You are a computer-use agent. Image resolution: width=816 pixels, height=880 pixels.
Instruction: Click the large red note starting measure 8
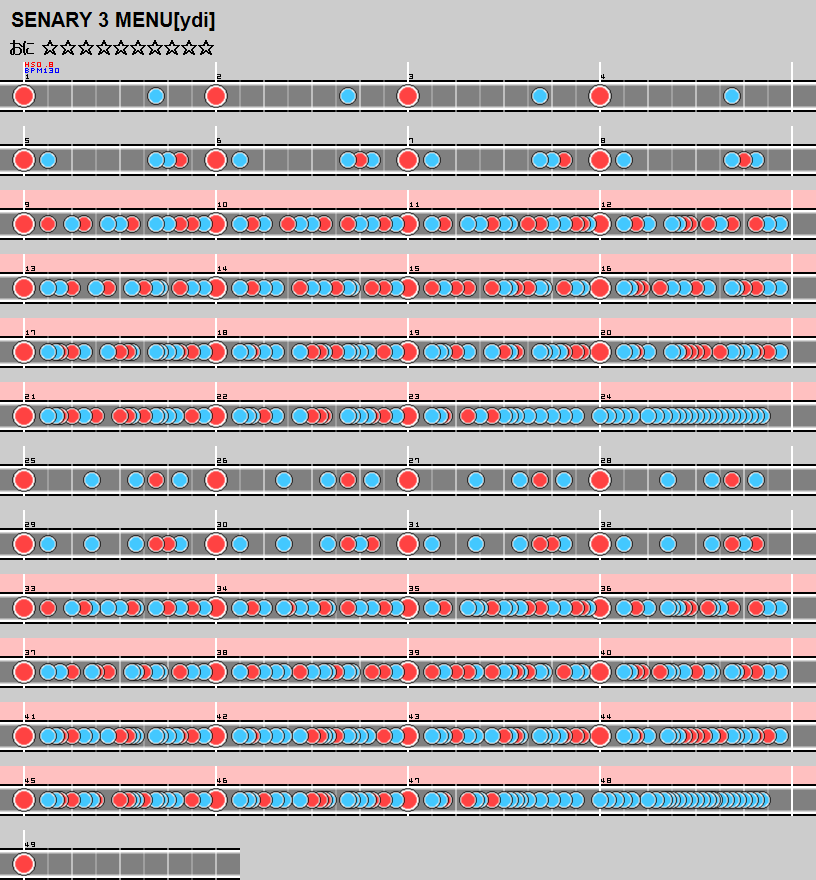tap(599, 160)
